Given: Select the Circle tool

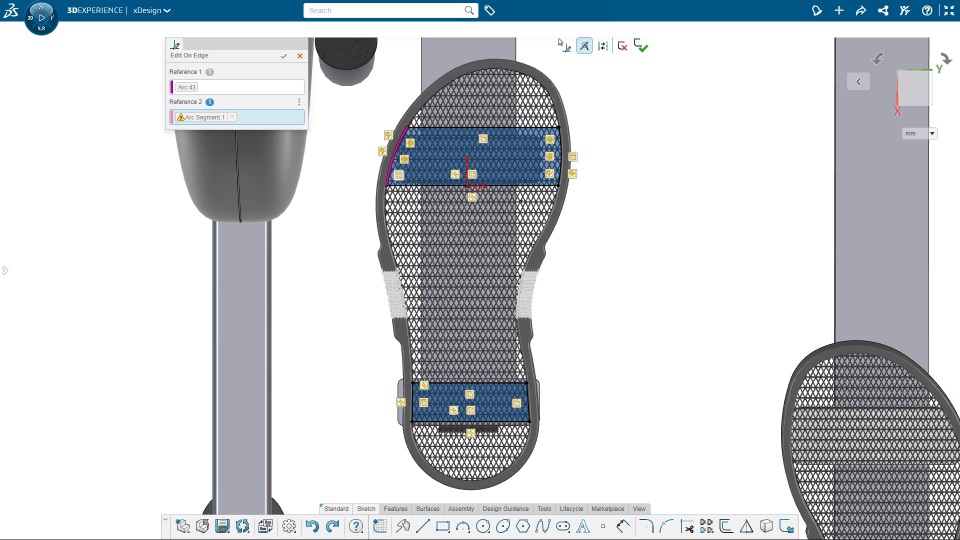Looking at the screenshot, I should (x=483, y=526).
